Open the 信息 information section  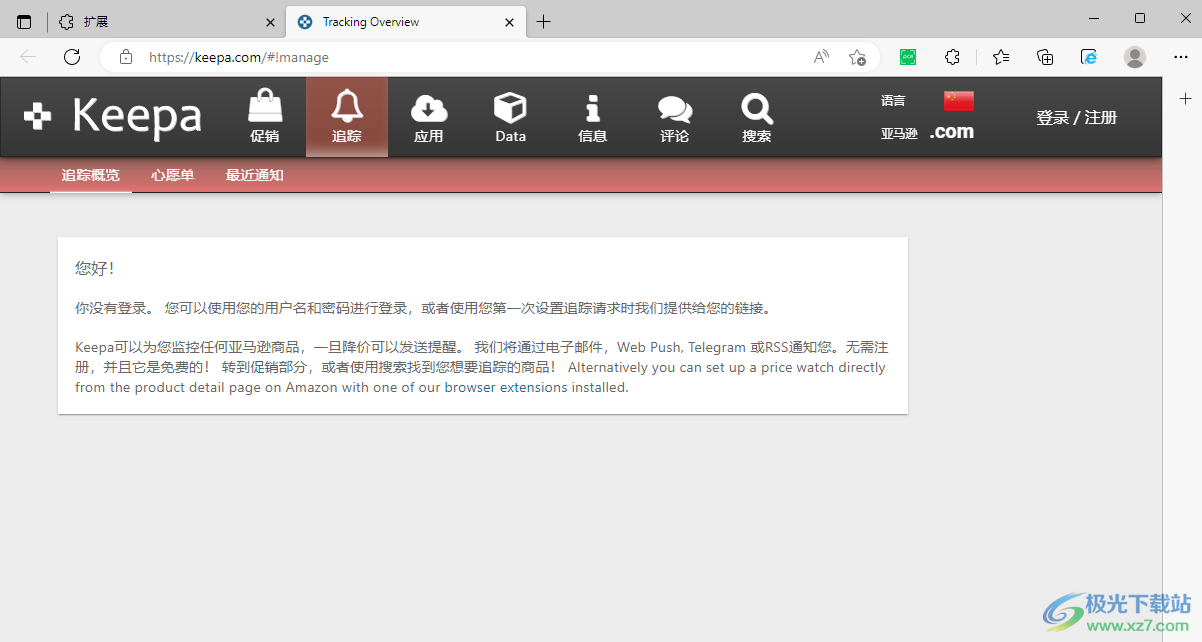click(593, 117)
